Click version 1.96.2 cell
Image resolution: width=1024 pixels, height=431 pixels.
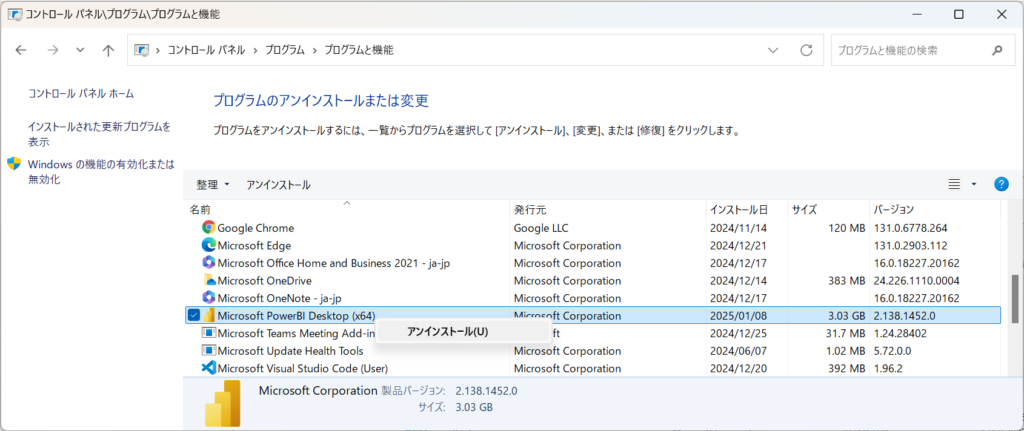pyautogui.click(x=888, y=368)
